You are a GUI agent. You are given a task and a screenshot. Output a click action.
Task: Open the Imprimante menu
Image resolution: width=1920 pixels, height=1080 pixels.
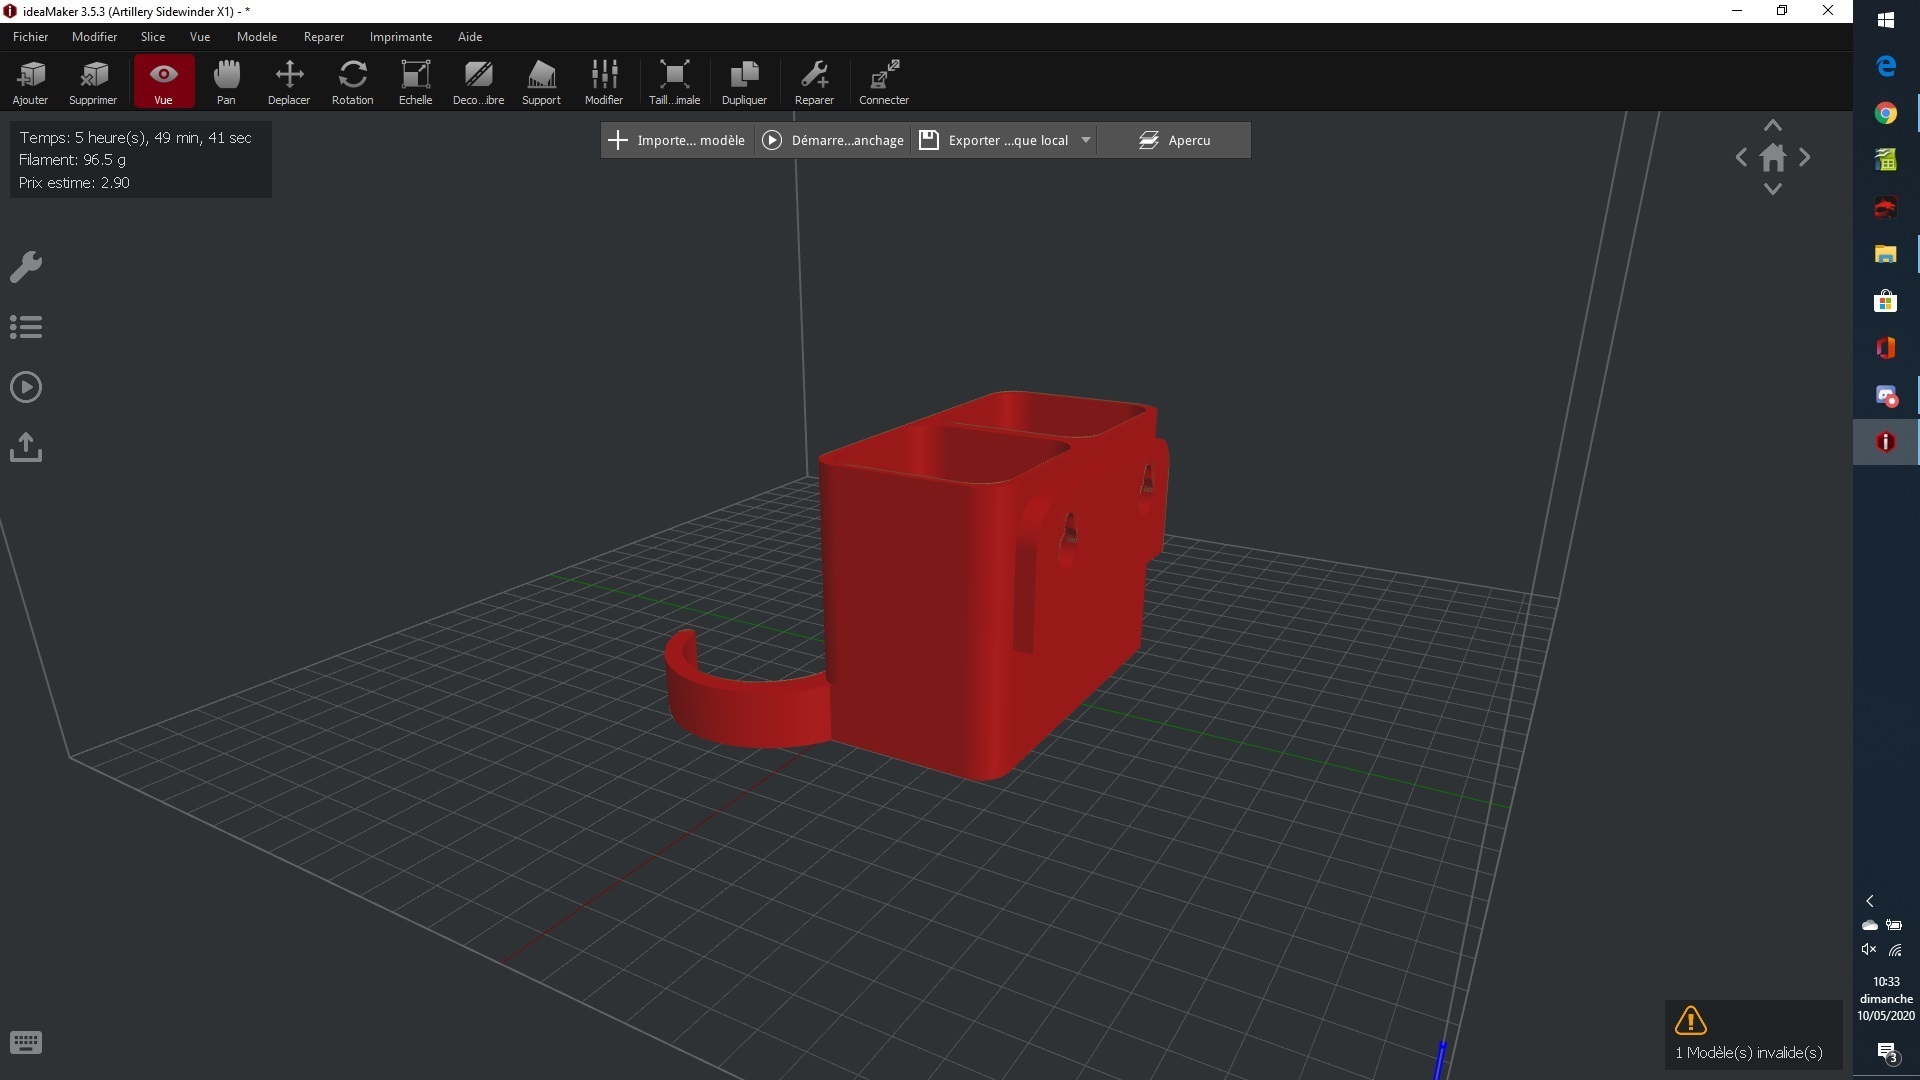pyautogui.click(x=400, y=37)
